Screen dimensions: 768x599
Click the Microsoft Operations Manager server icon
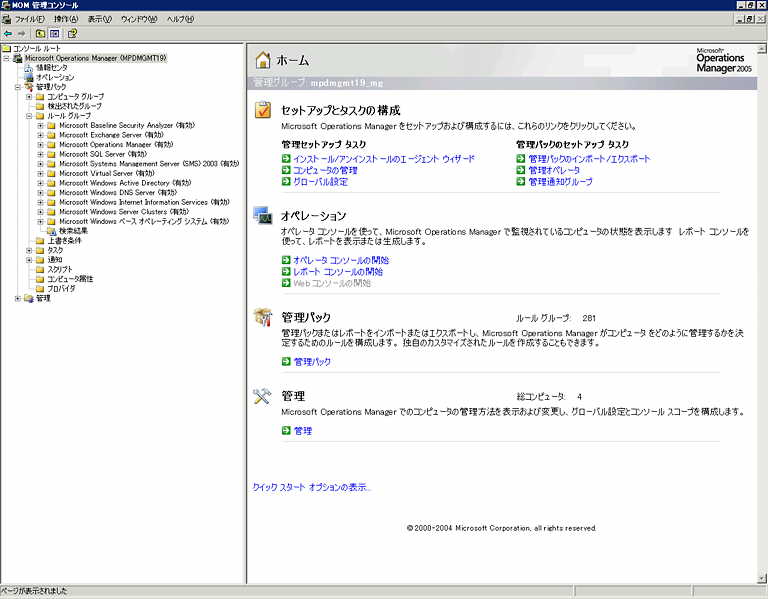18,58
